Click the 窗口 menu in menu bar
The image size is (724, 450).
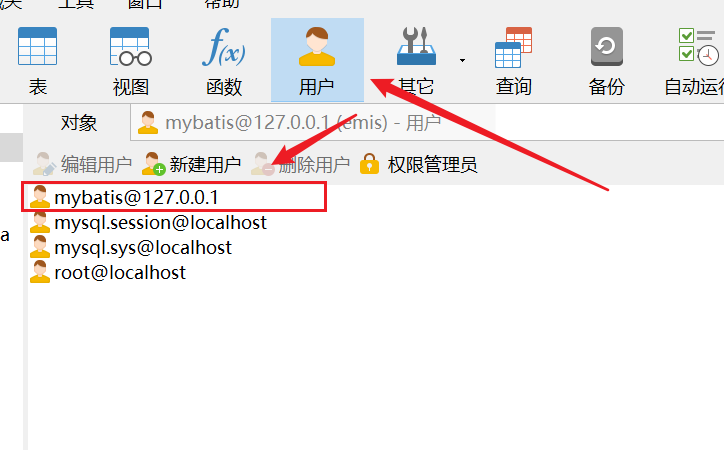click(x=145, y=4)
